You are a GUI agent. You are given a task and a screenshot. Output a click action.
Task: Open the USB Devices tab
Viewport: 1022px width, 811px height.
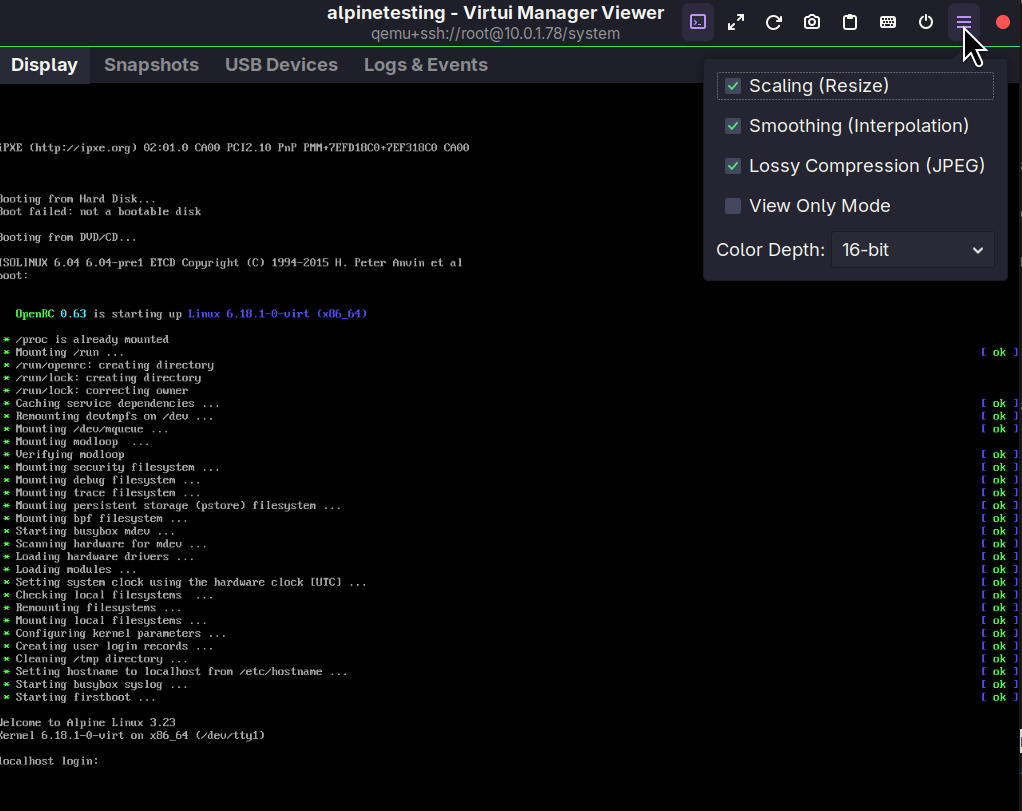[x=281, y=64]
